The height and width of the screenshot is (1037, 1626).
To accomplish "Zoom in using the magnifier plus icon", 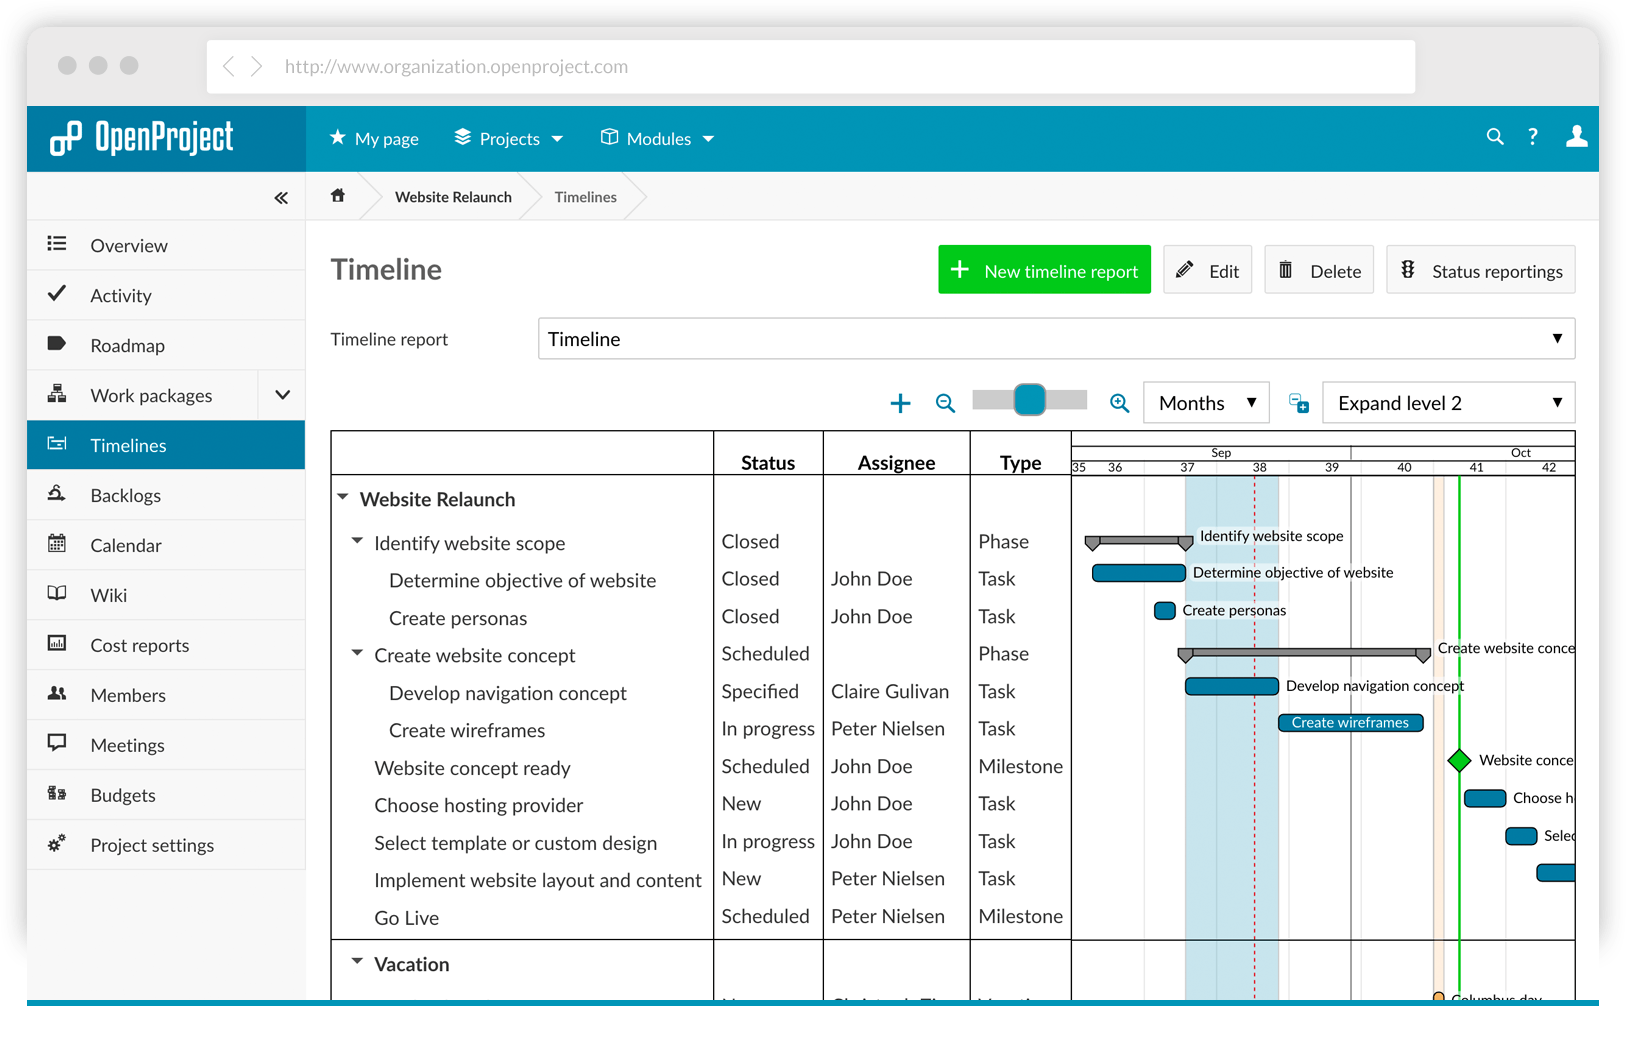I will 1119,403.
